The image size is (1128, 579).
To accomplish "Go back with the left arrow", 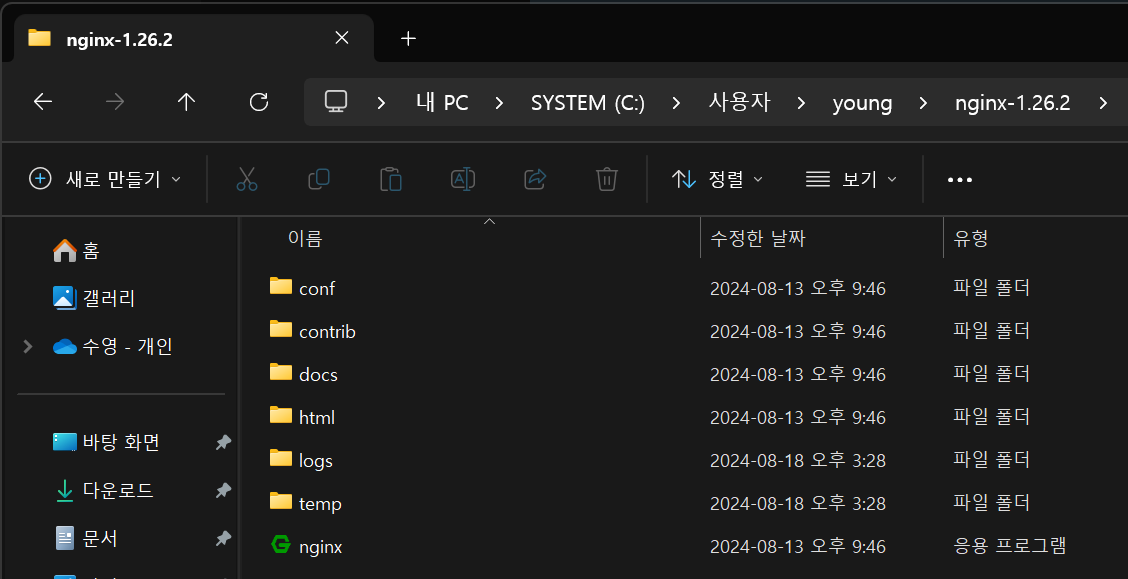I will [x=43, y=102].
